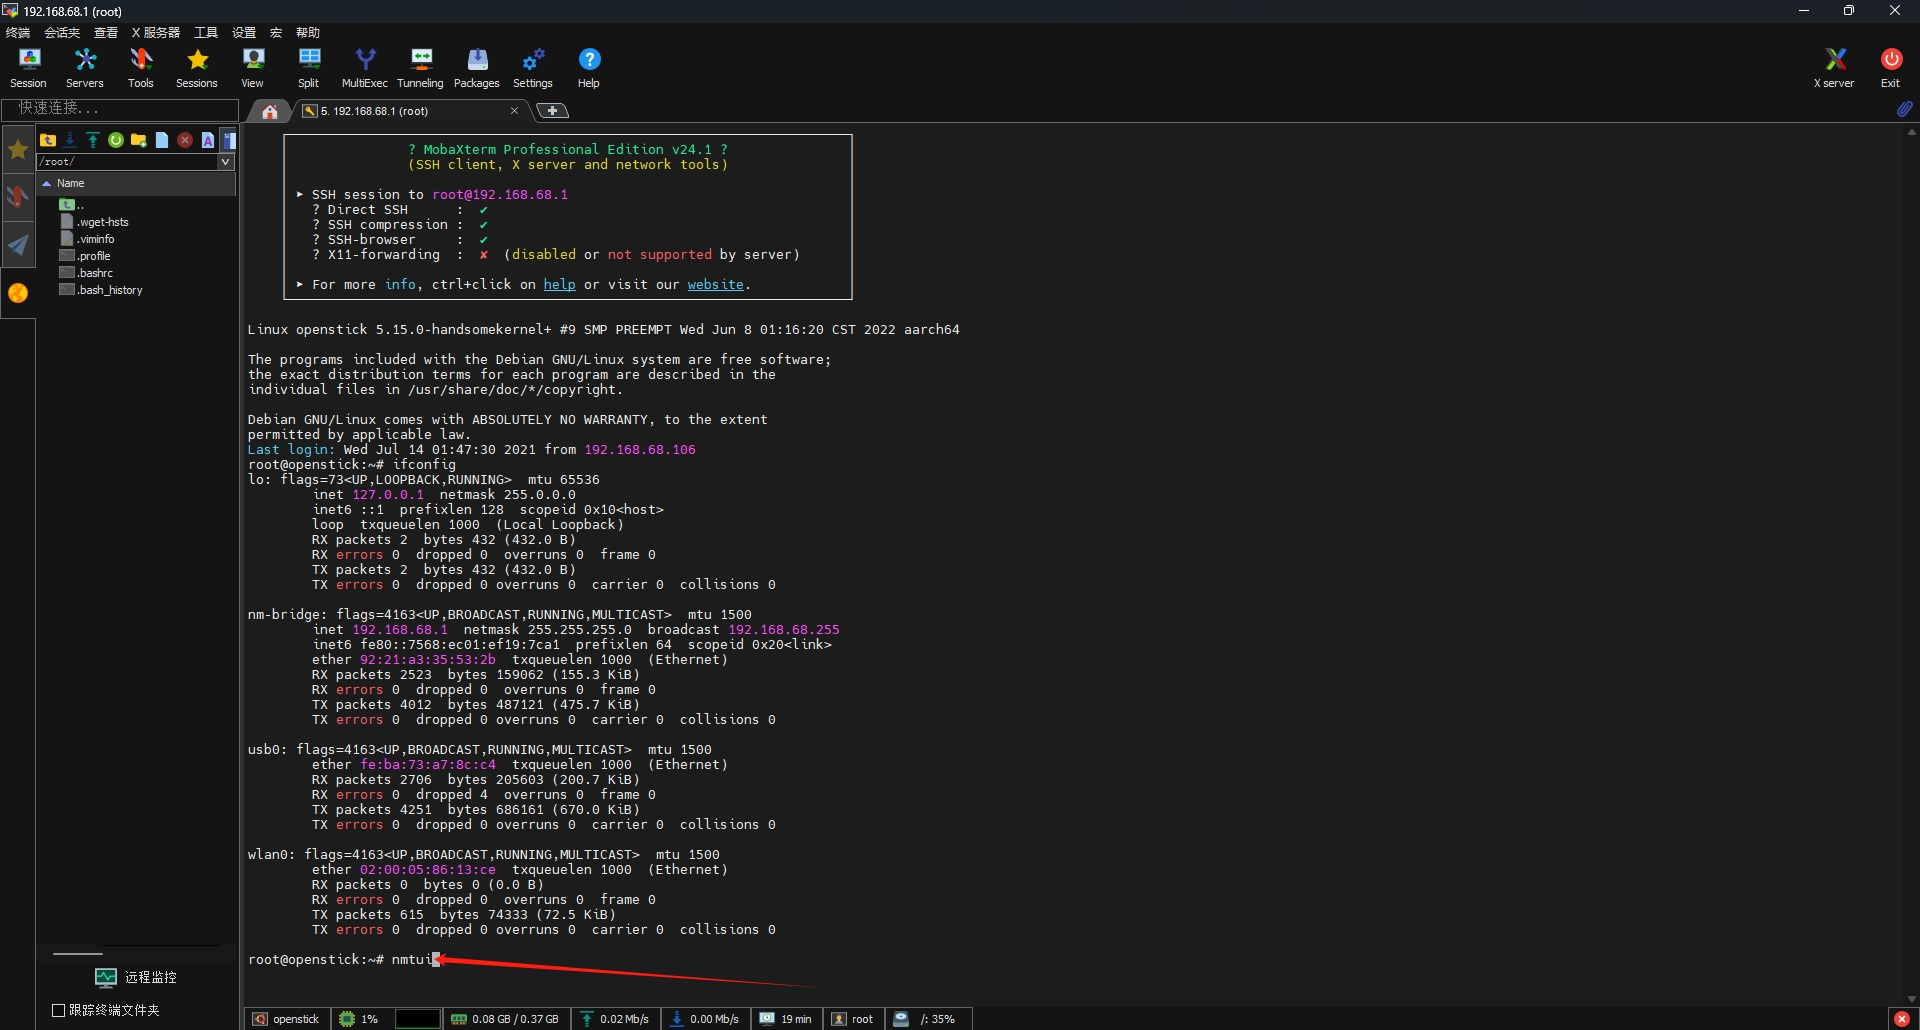Open the Packages manager
1920x1030 pixels.
pos(477,68)
